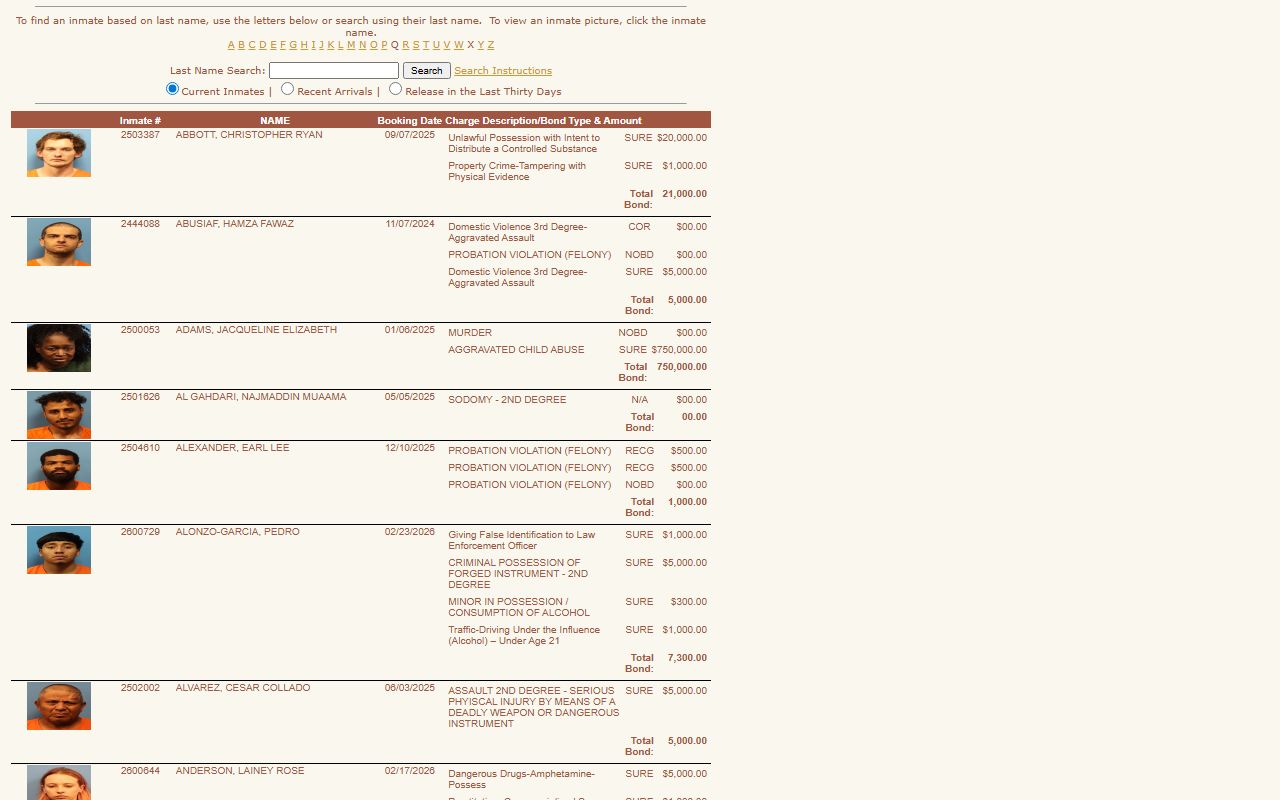View photo of Alexander, Earl Lee
This screenshot has height=800, width=1280.
pos(59,466)
